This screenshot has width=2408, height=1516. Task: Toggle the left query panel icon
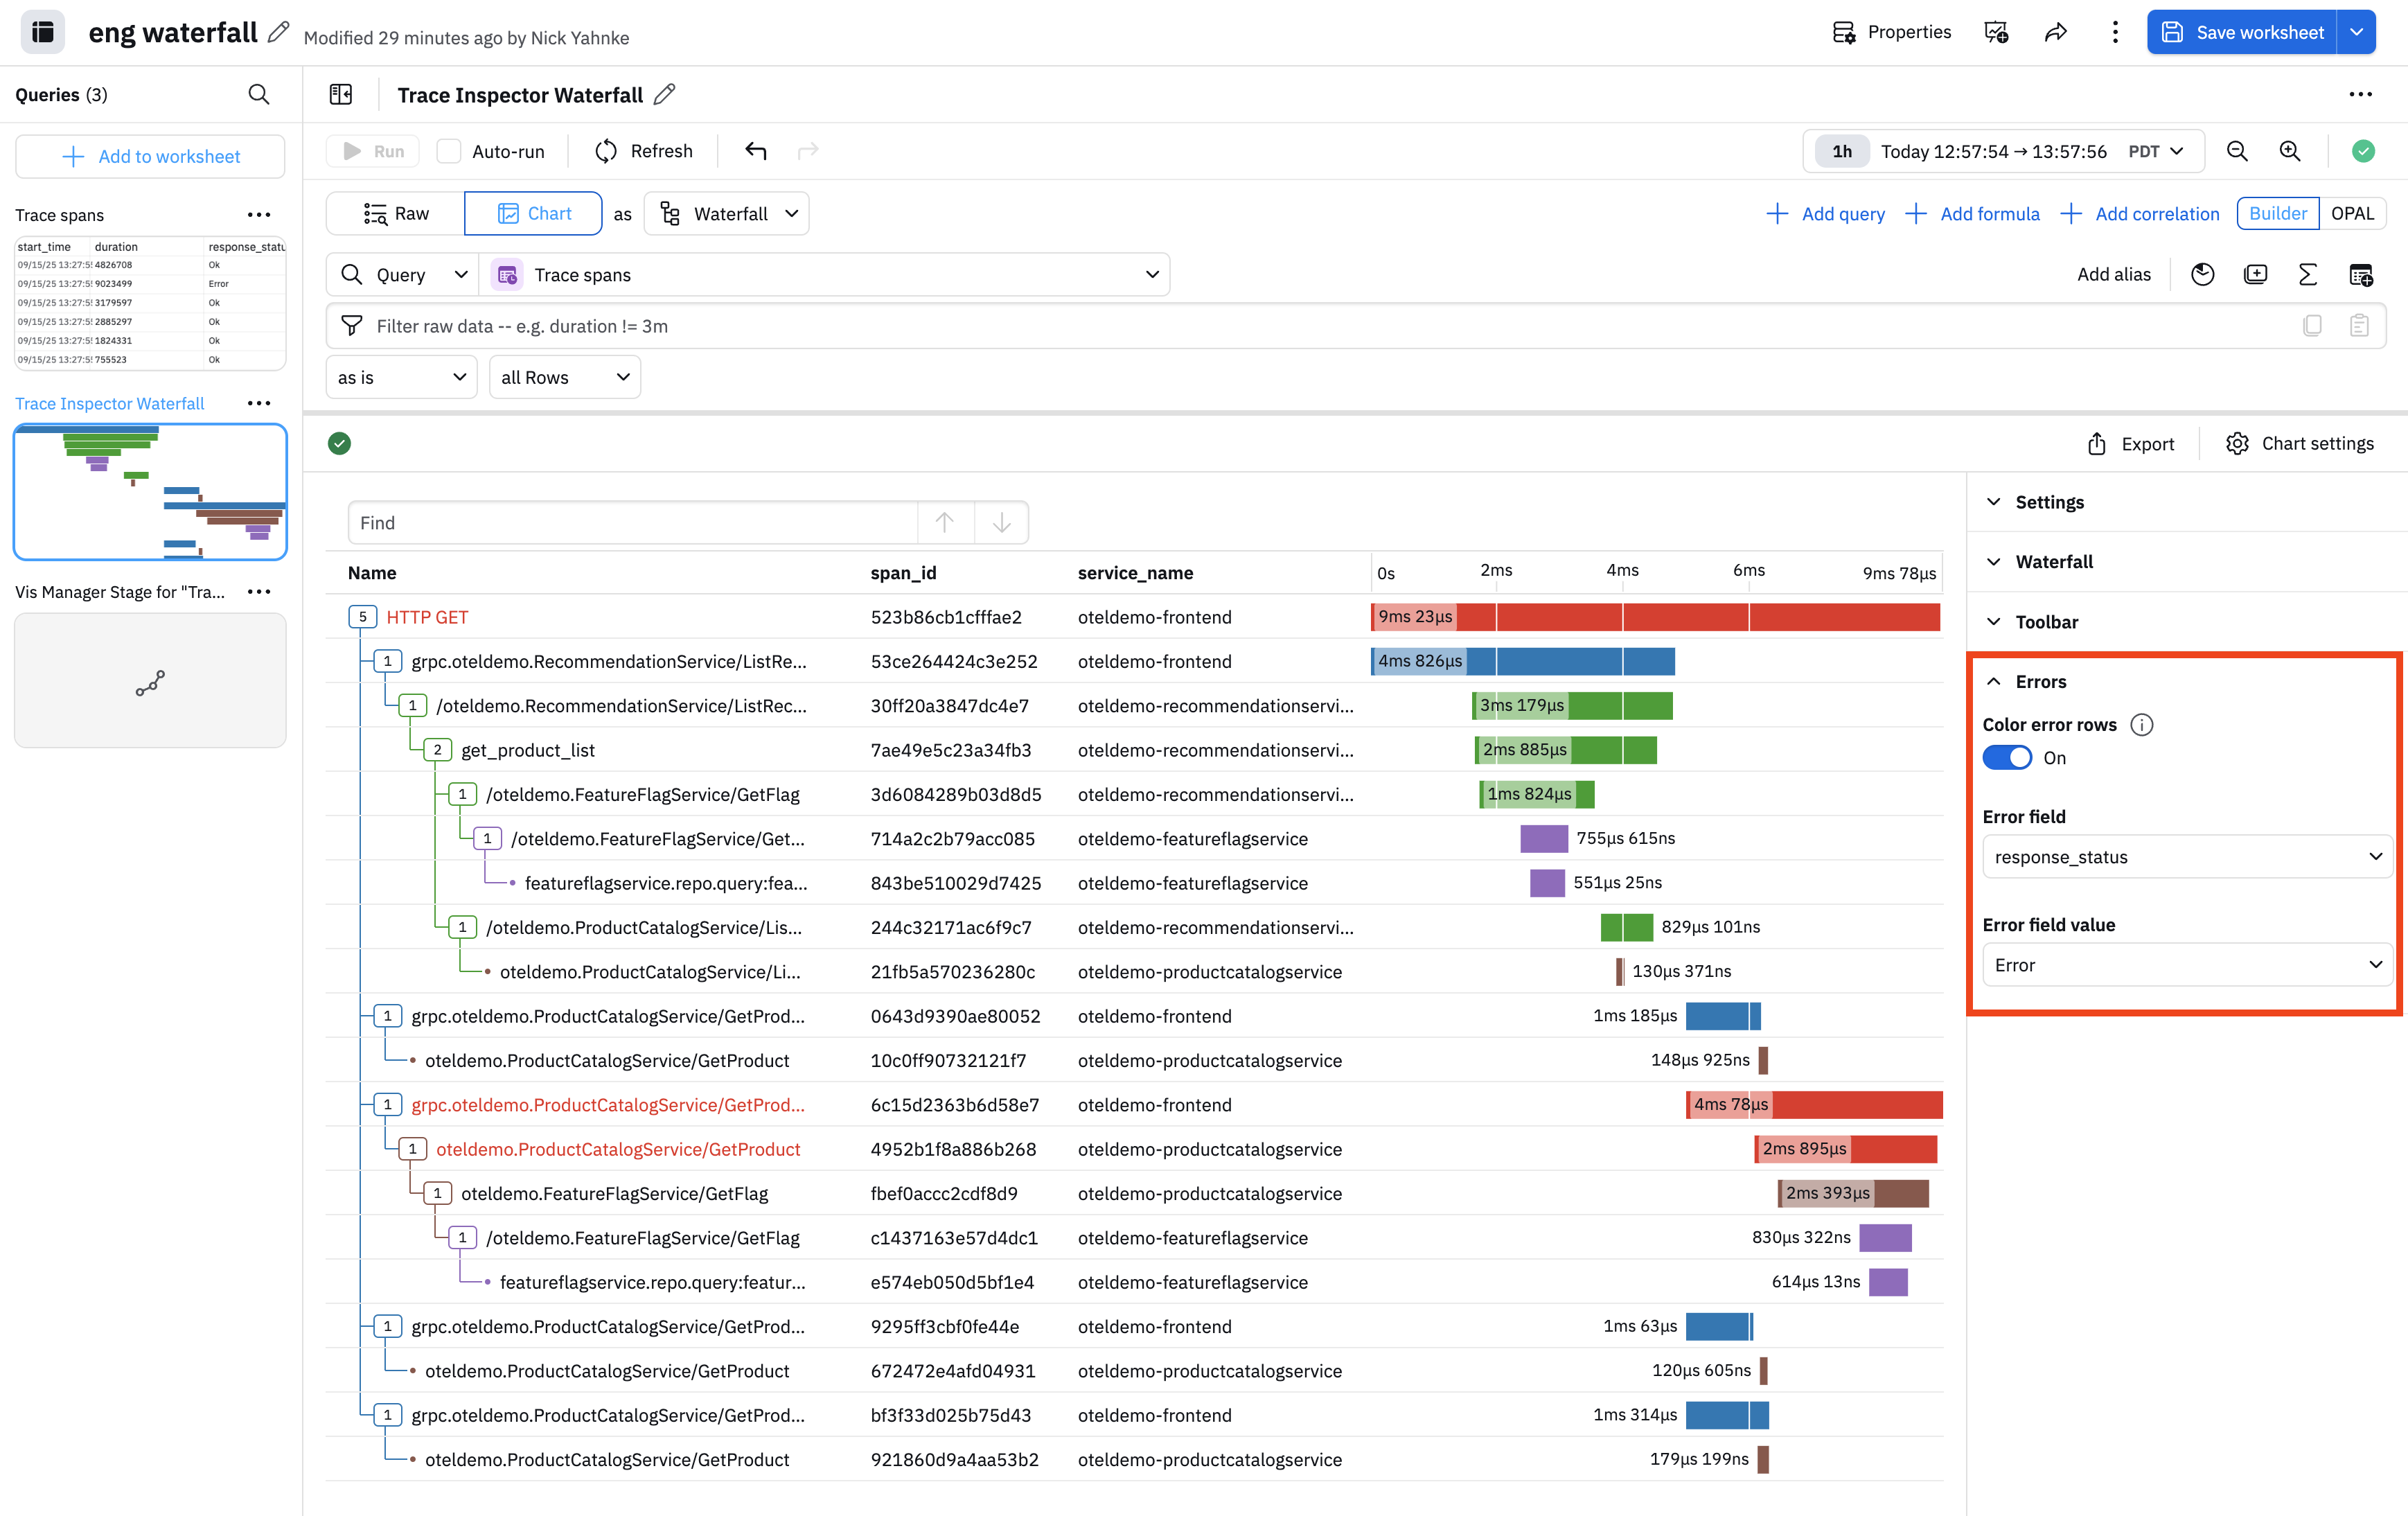tap(341, 95)
